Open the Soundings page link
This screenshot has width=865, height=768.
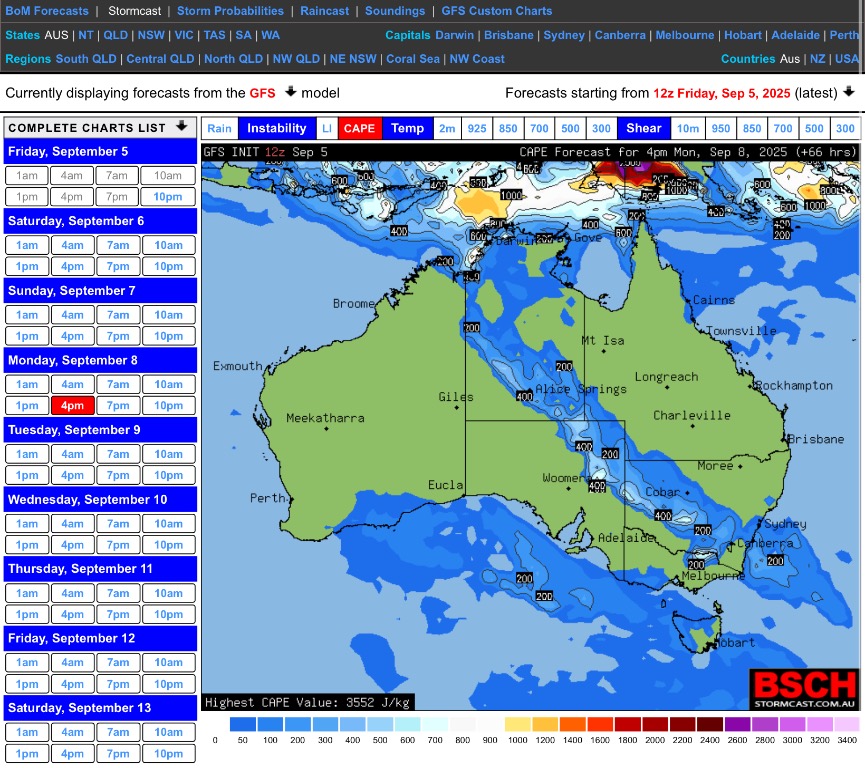(395, 11)
